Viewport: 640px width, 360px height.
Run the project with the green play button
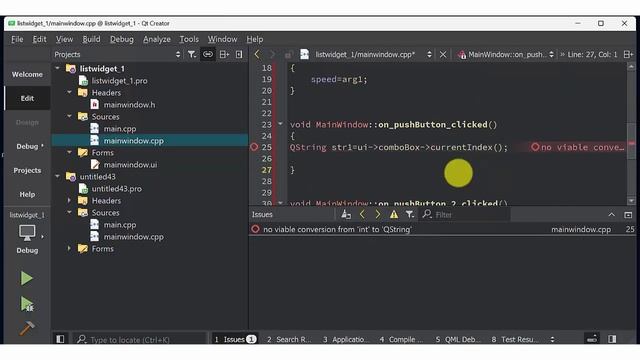coord(27,278)
